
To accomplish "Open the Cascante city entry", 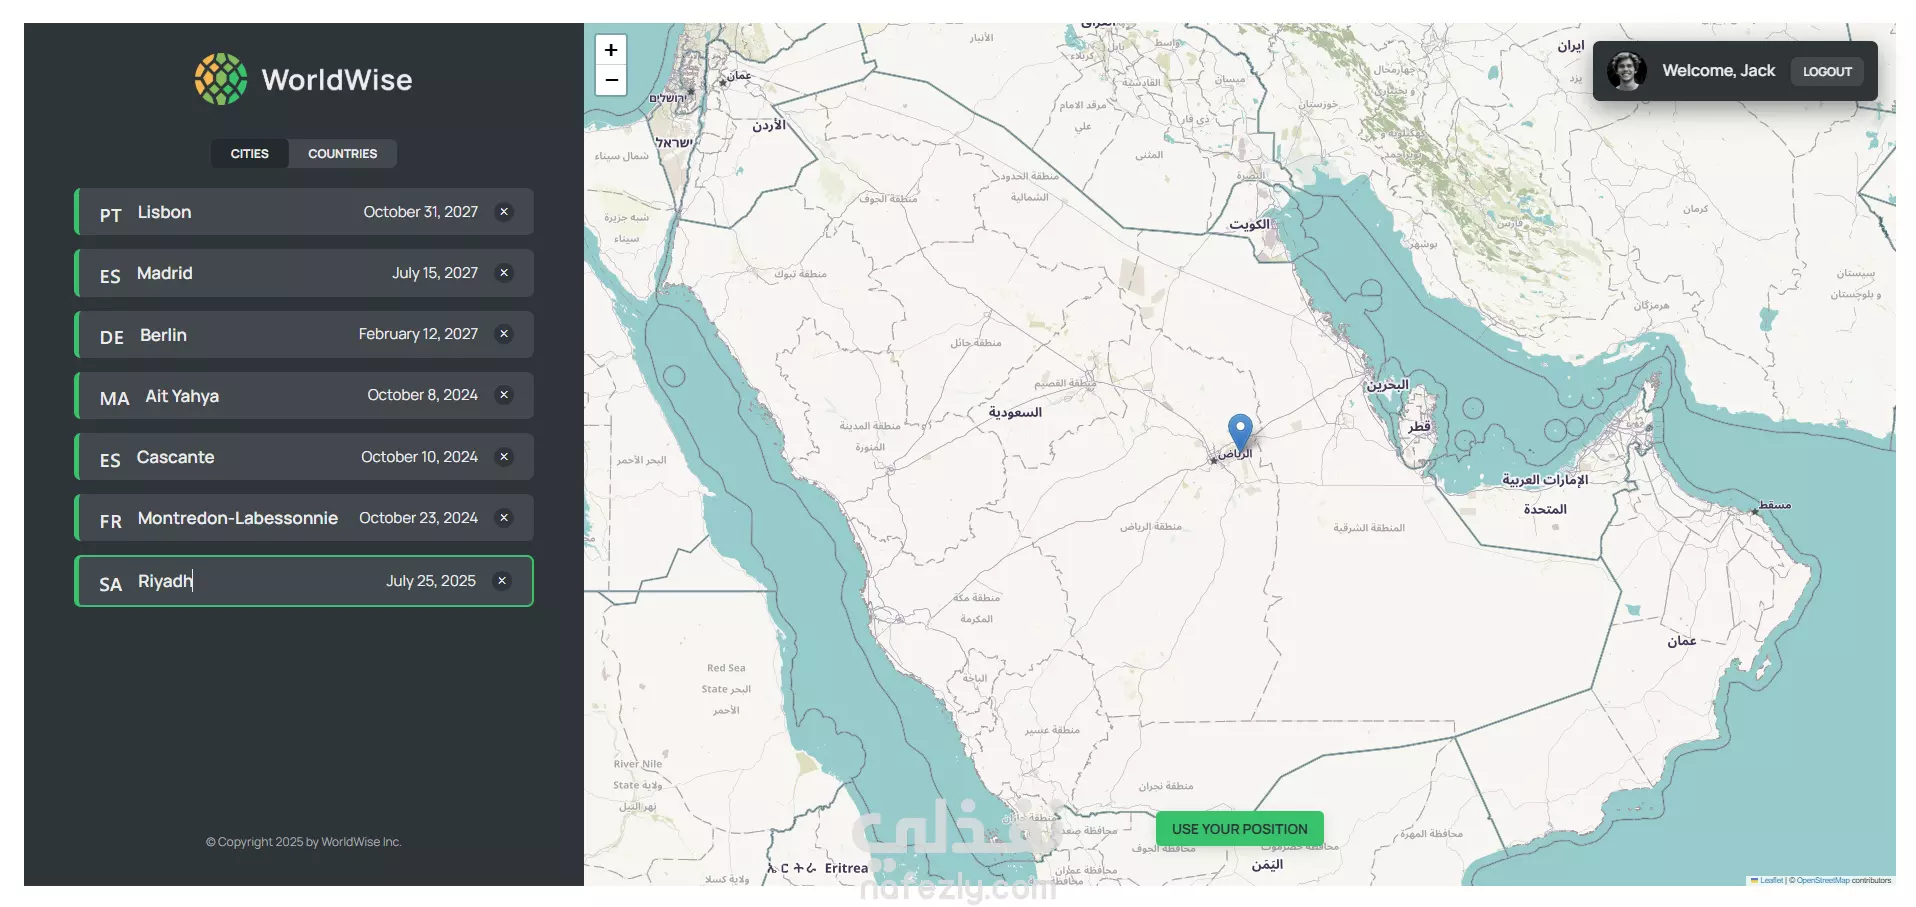I will point(304,457).
